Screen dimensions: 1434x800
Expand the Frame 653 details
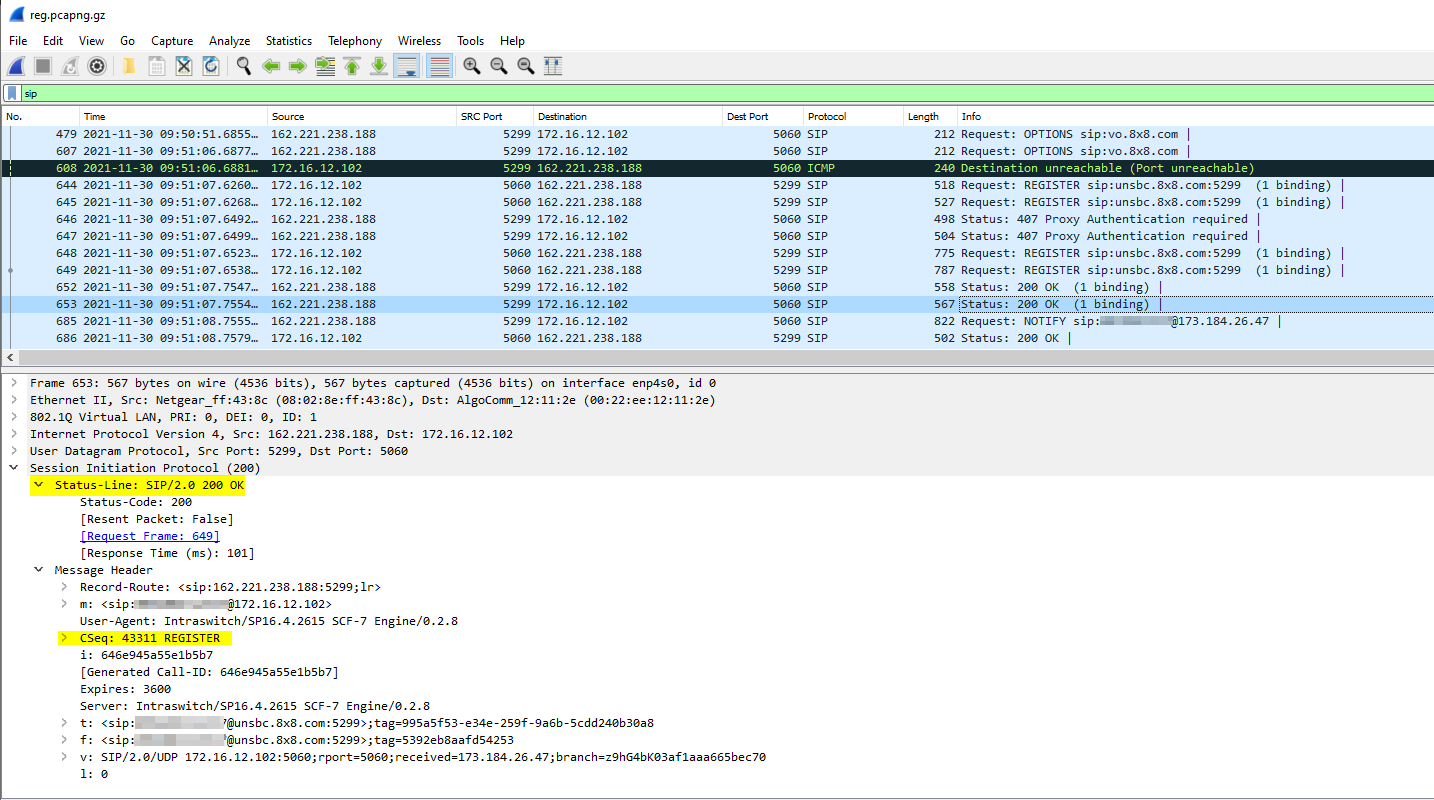click(x=14, y=383)
